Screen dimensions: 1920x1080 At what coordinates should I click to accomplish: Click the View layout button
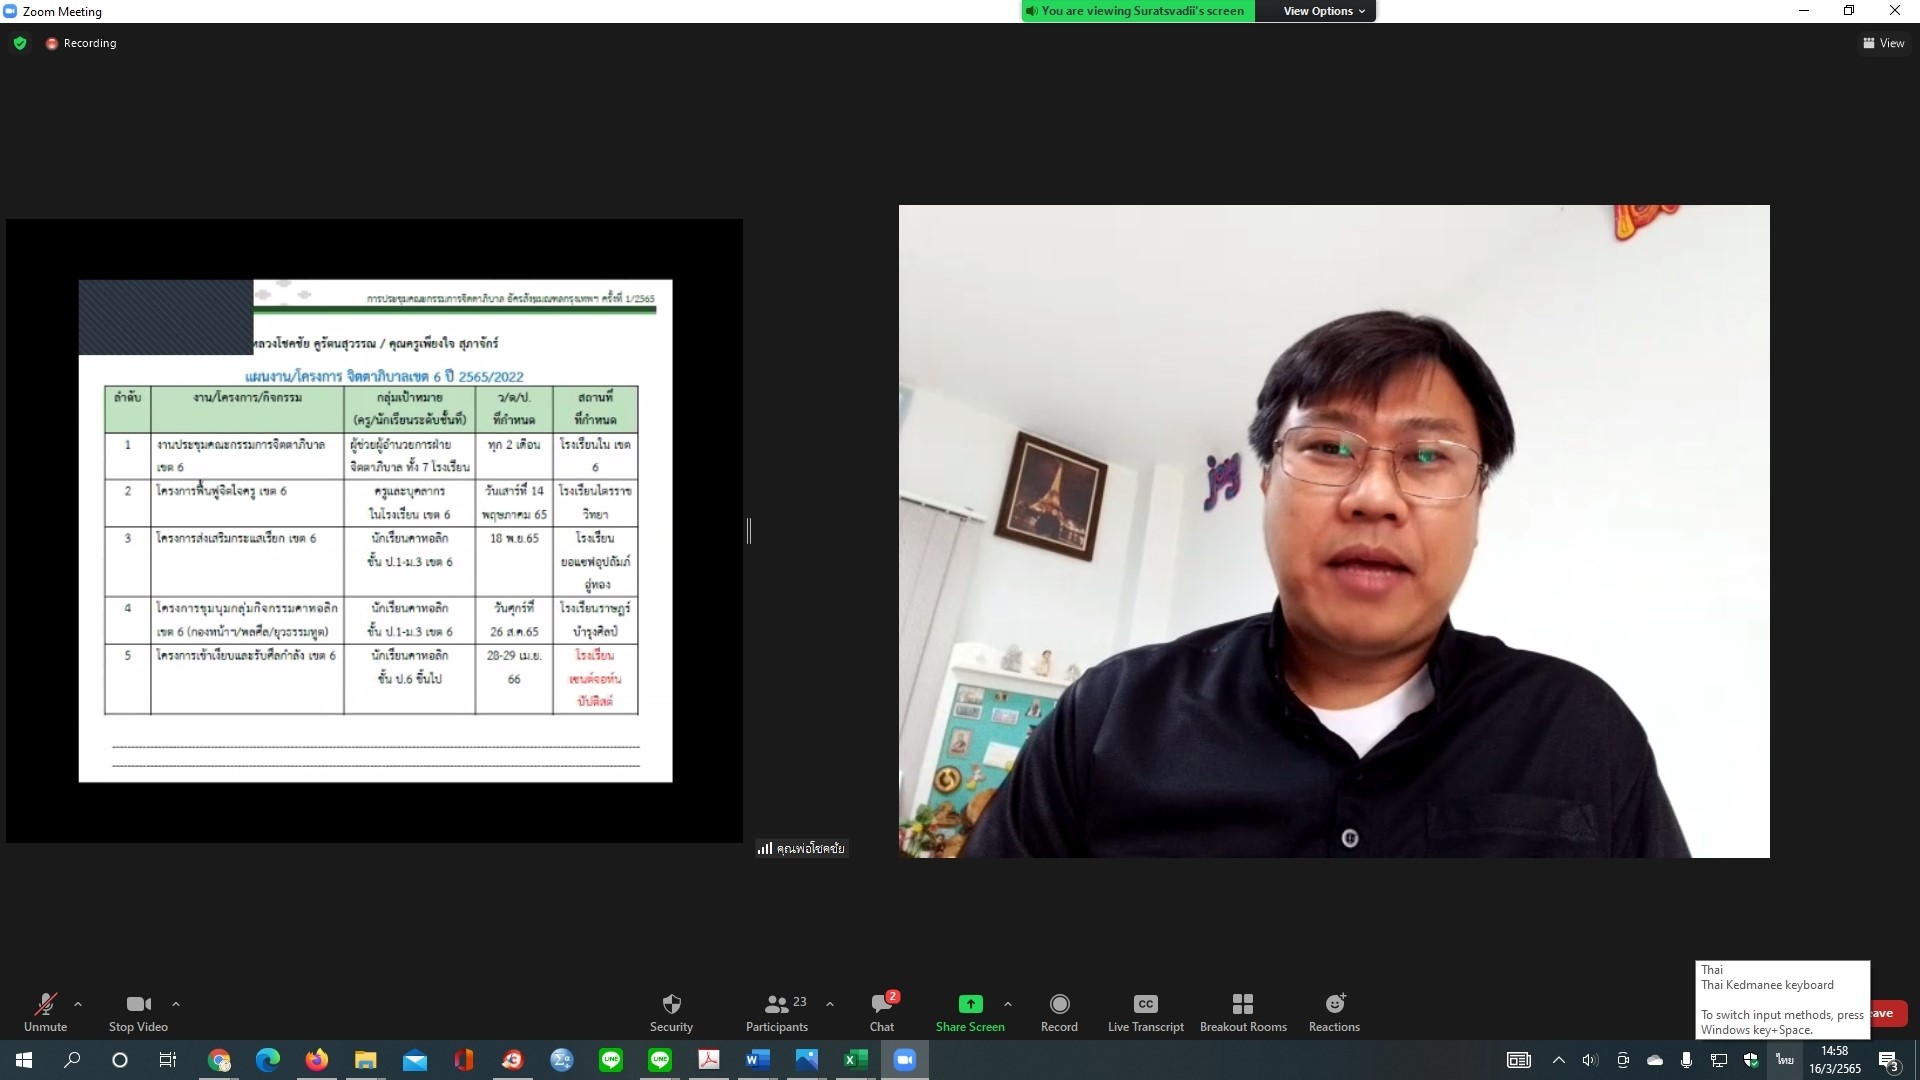pos(1883,43)
